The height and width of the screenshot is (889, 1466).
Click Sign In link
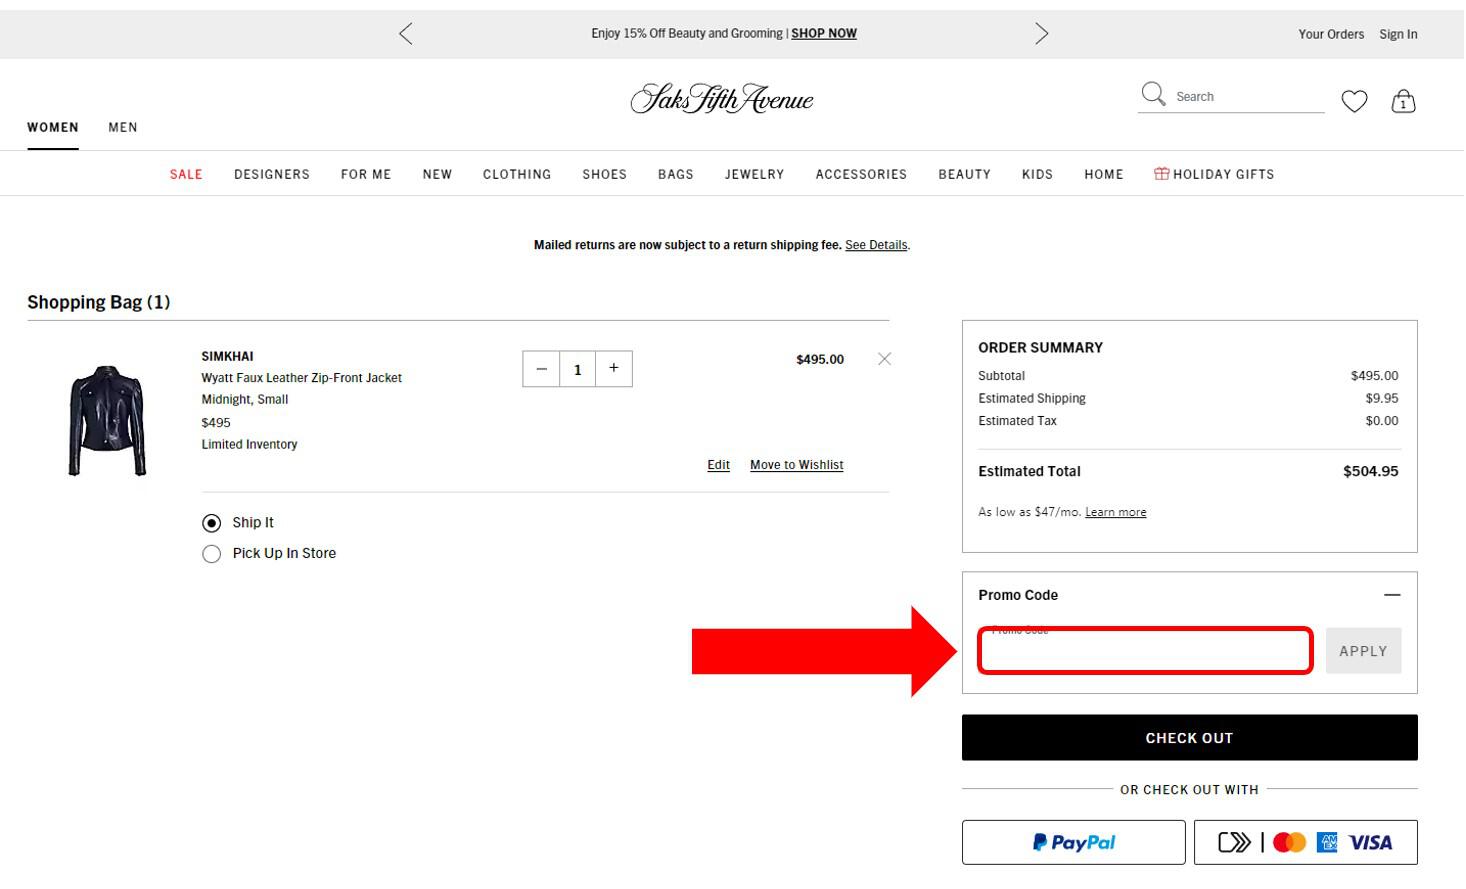click(1398, 34)
